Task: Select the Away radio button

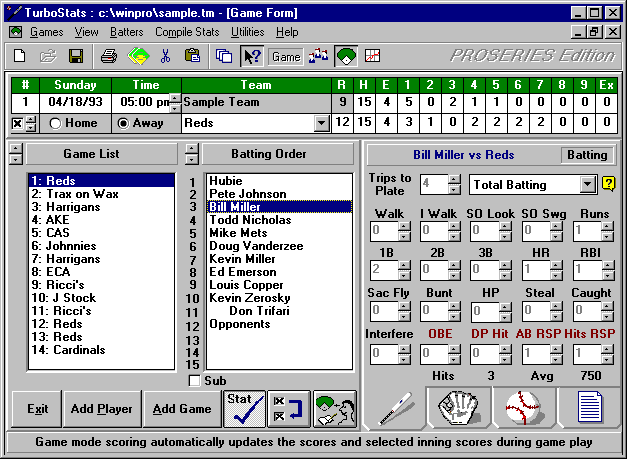Action: tap(124, 124)
